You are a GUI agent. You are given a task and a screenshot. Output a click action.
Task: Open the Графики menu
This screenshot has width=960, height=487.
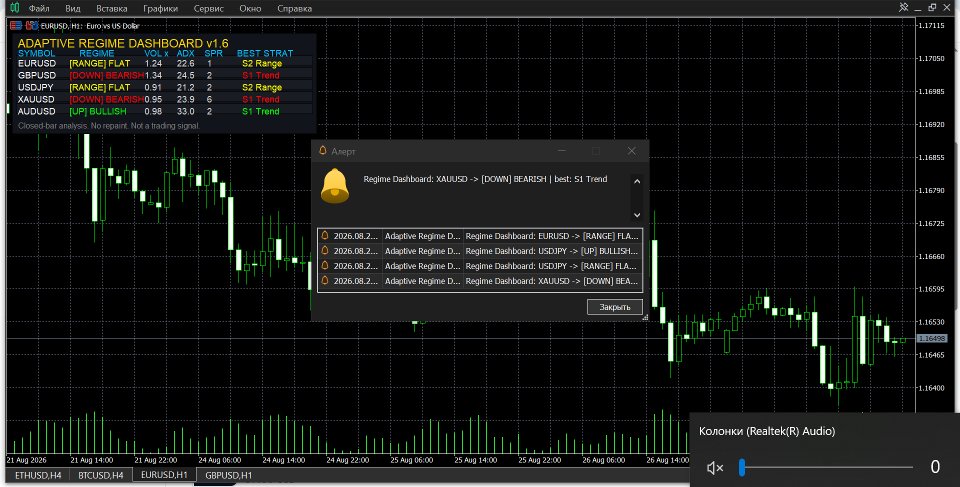160,9
